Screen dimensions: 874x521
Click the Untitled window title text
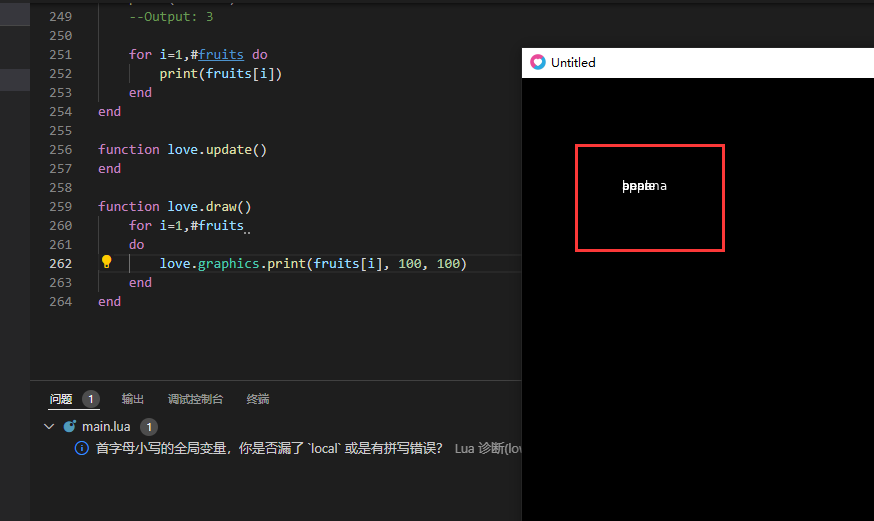coord(573,62)
